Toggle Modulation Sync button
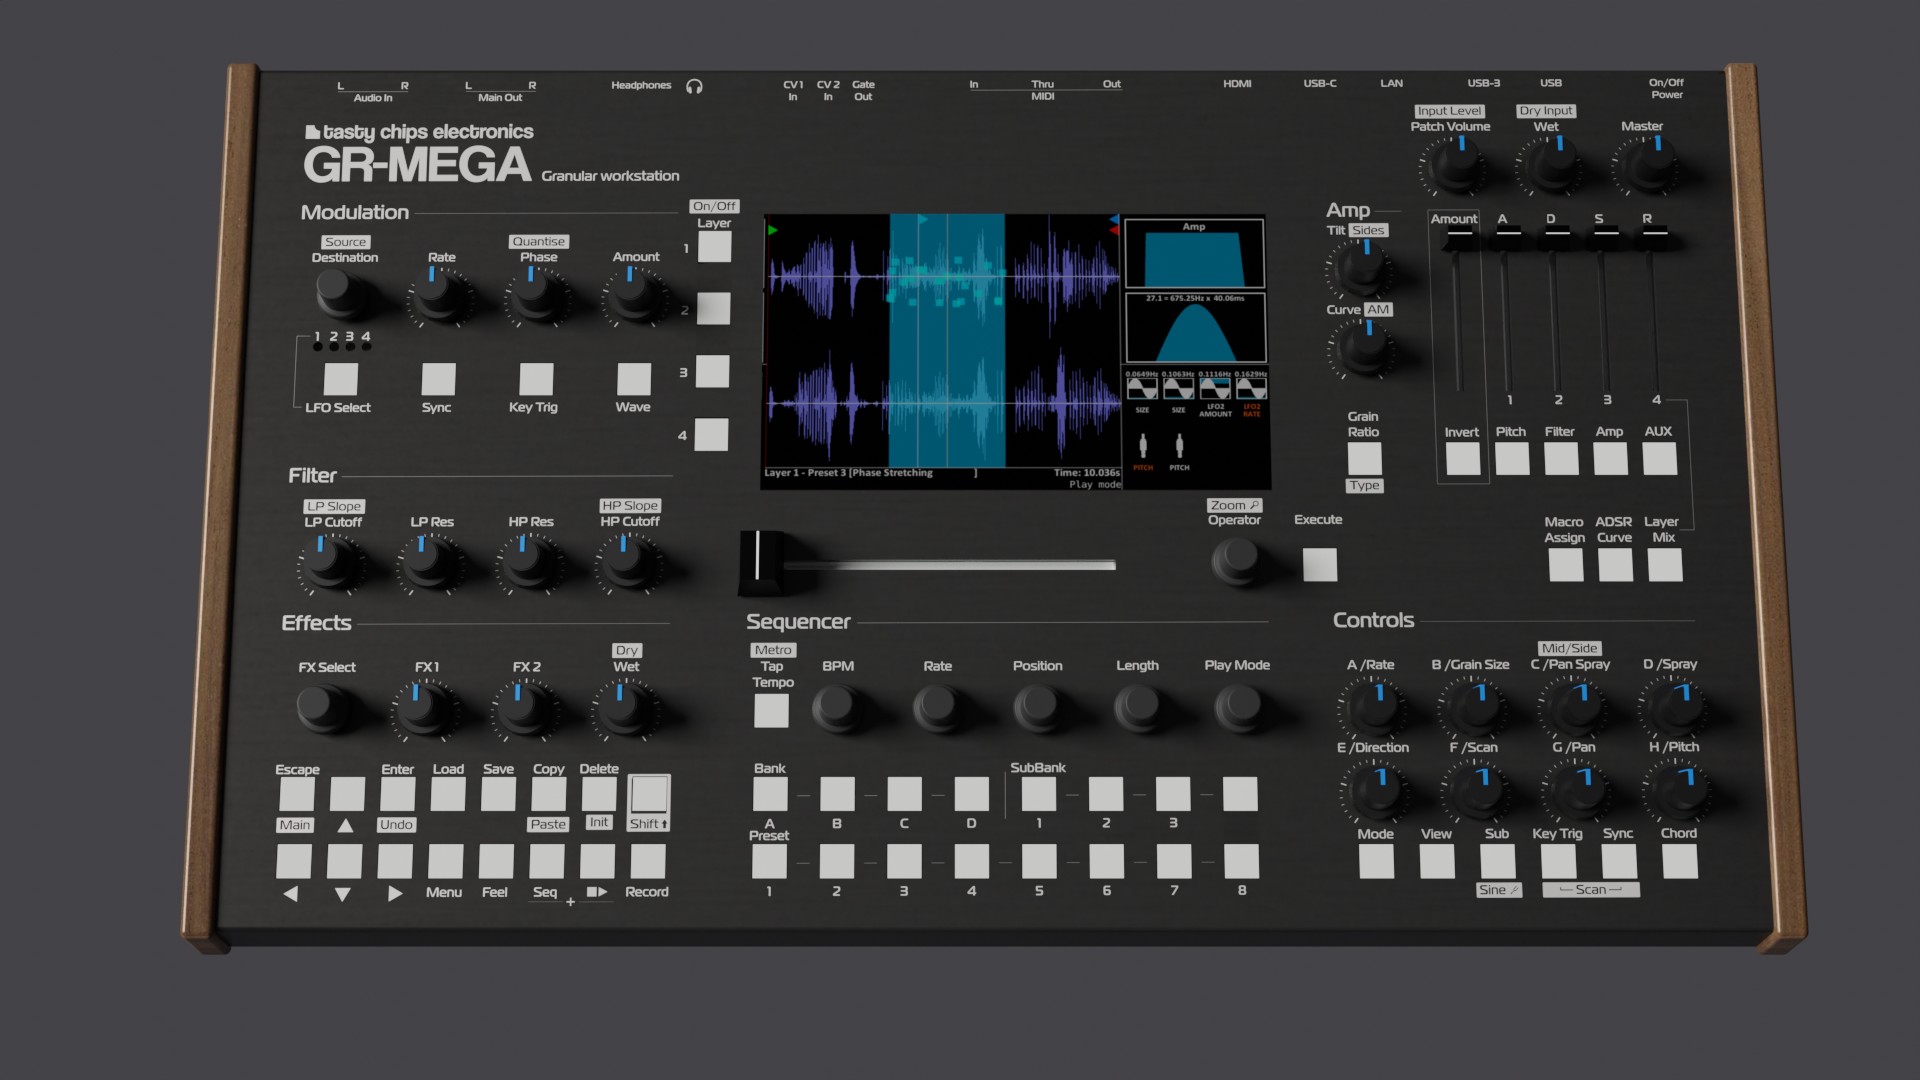 [438, 379]
